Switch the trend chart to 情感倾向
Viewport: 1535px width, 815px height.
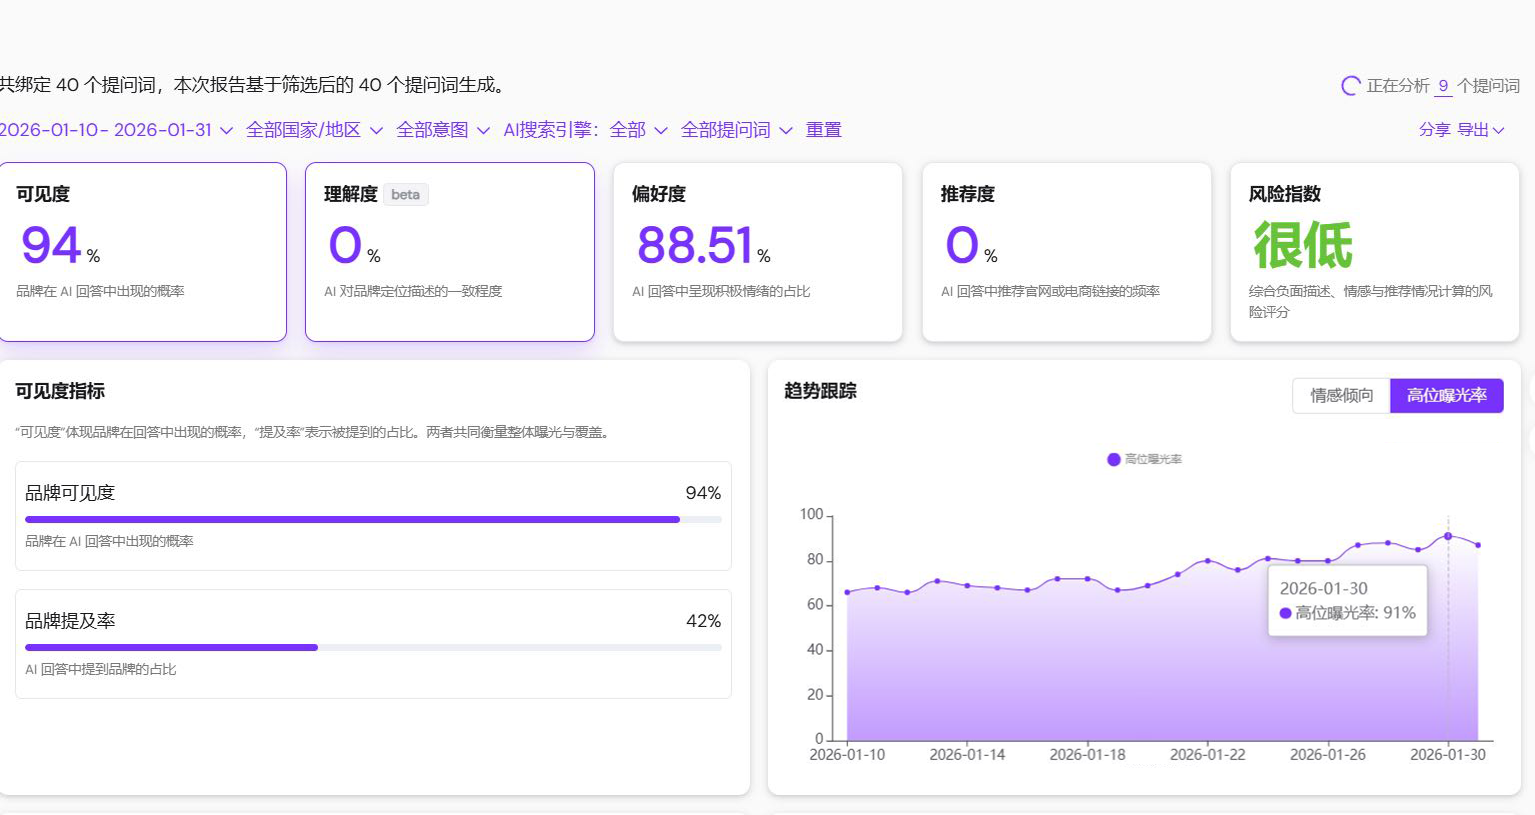(x=1341, y=395)
